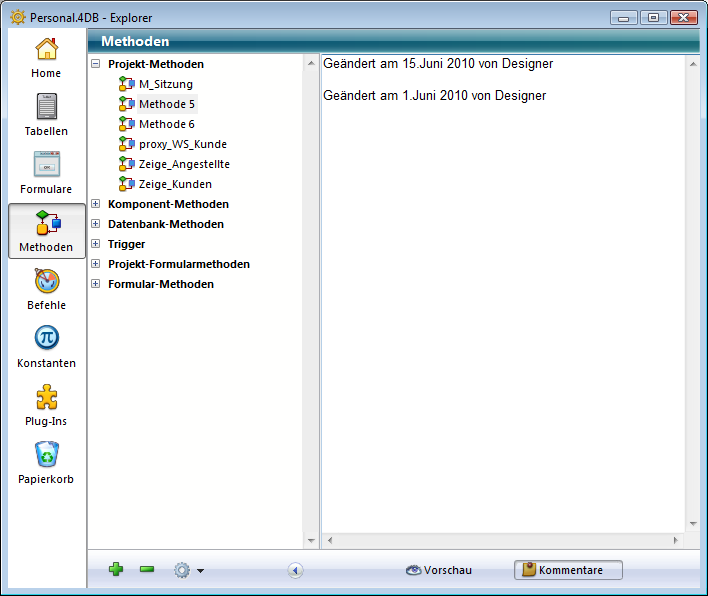Open the Home page icon

(x=46, y=57)
